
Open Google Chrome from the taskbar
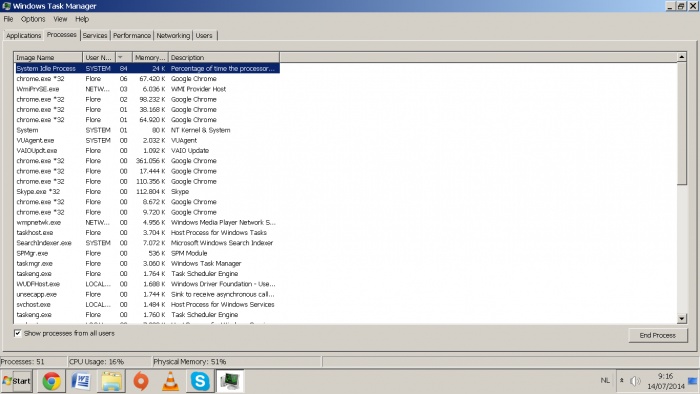[51, 381]
